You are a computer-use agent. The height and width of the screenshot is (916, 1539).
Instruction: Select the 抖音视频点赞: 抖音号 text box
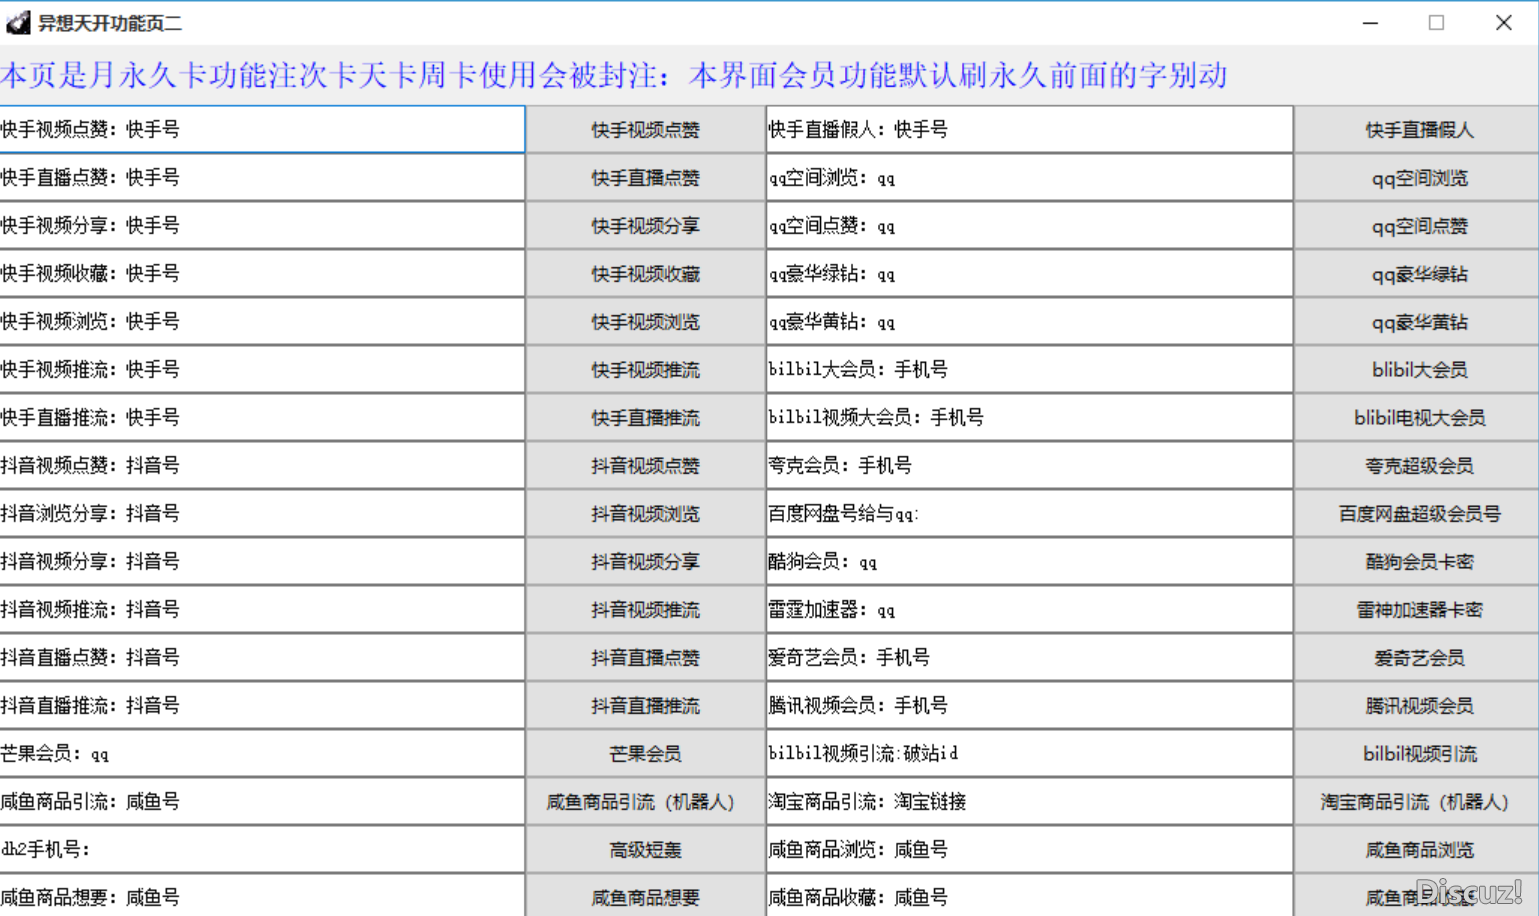(x=262, y=466)
